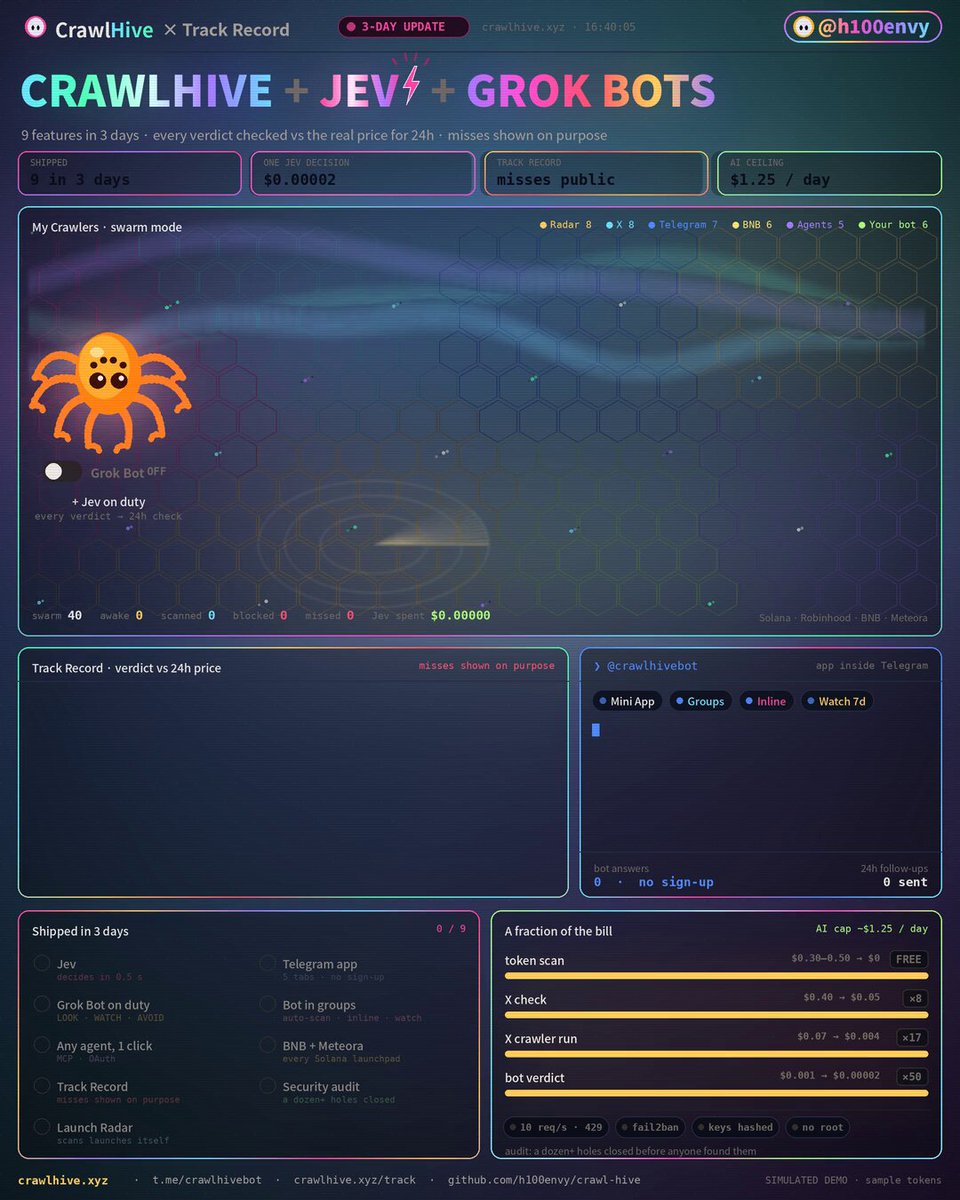The image size is (960, 1200).
Task: Toggle the Grok Bot switch on
Action: [63, 472]
